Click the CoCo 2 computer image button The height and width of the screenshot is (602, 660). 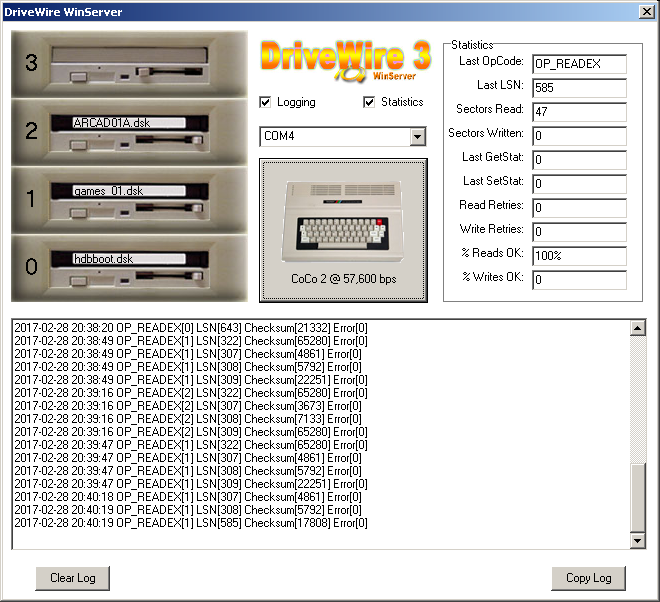pos(343,230)
